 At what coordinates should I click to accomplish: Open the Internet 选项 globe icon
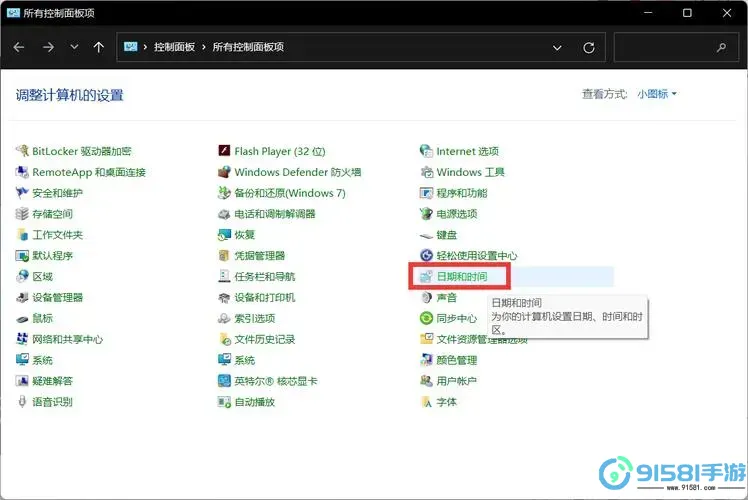tap(426, 151)
